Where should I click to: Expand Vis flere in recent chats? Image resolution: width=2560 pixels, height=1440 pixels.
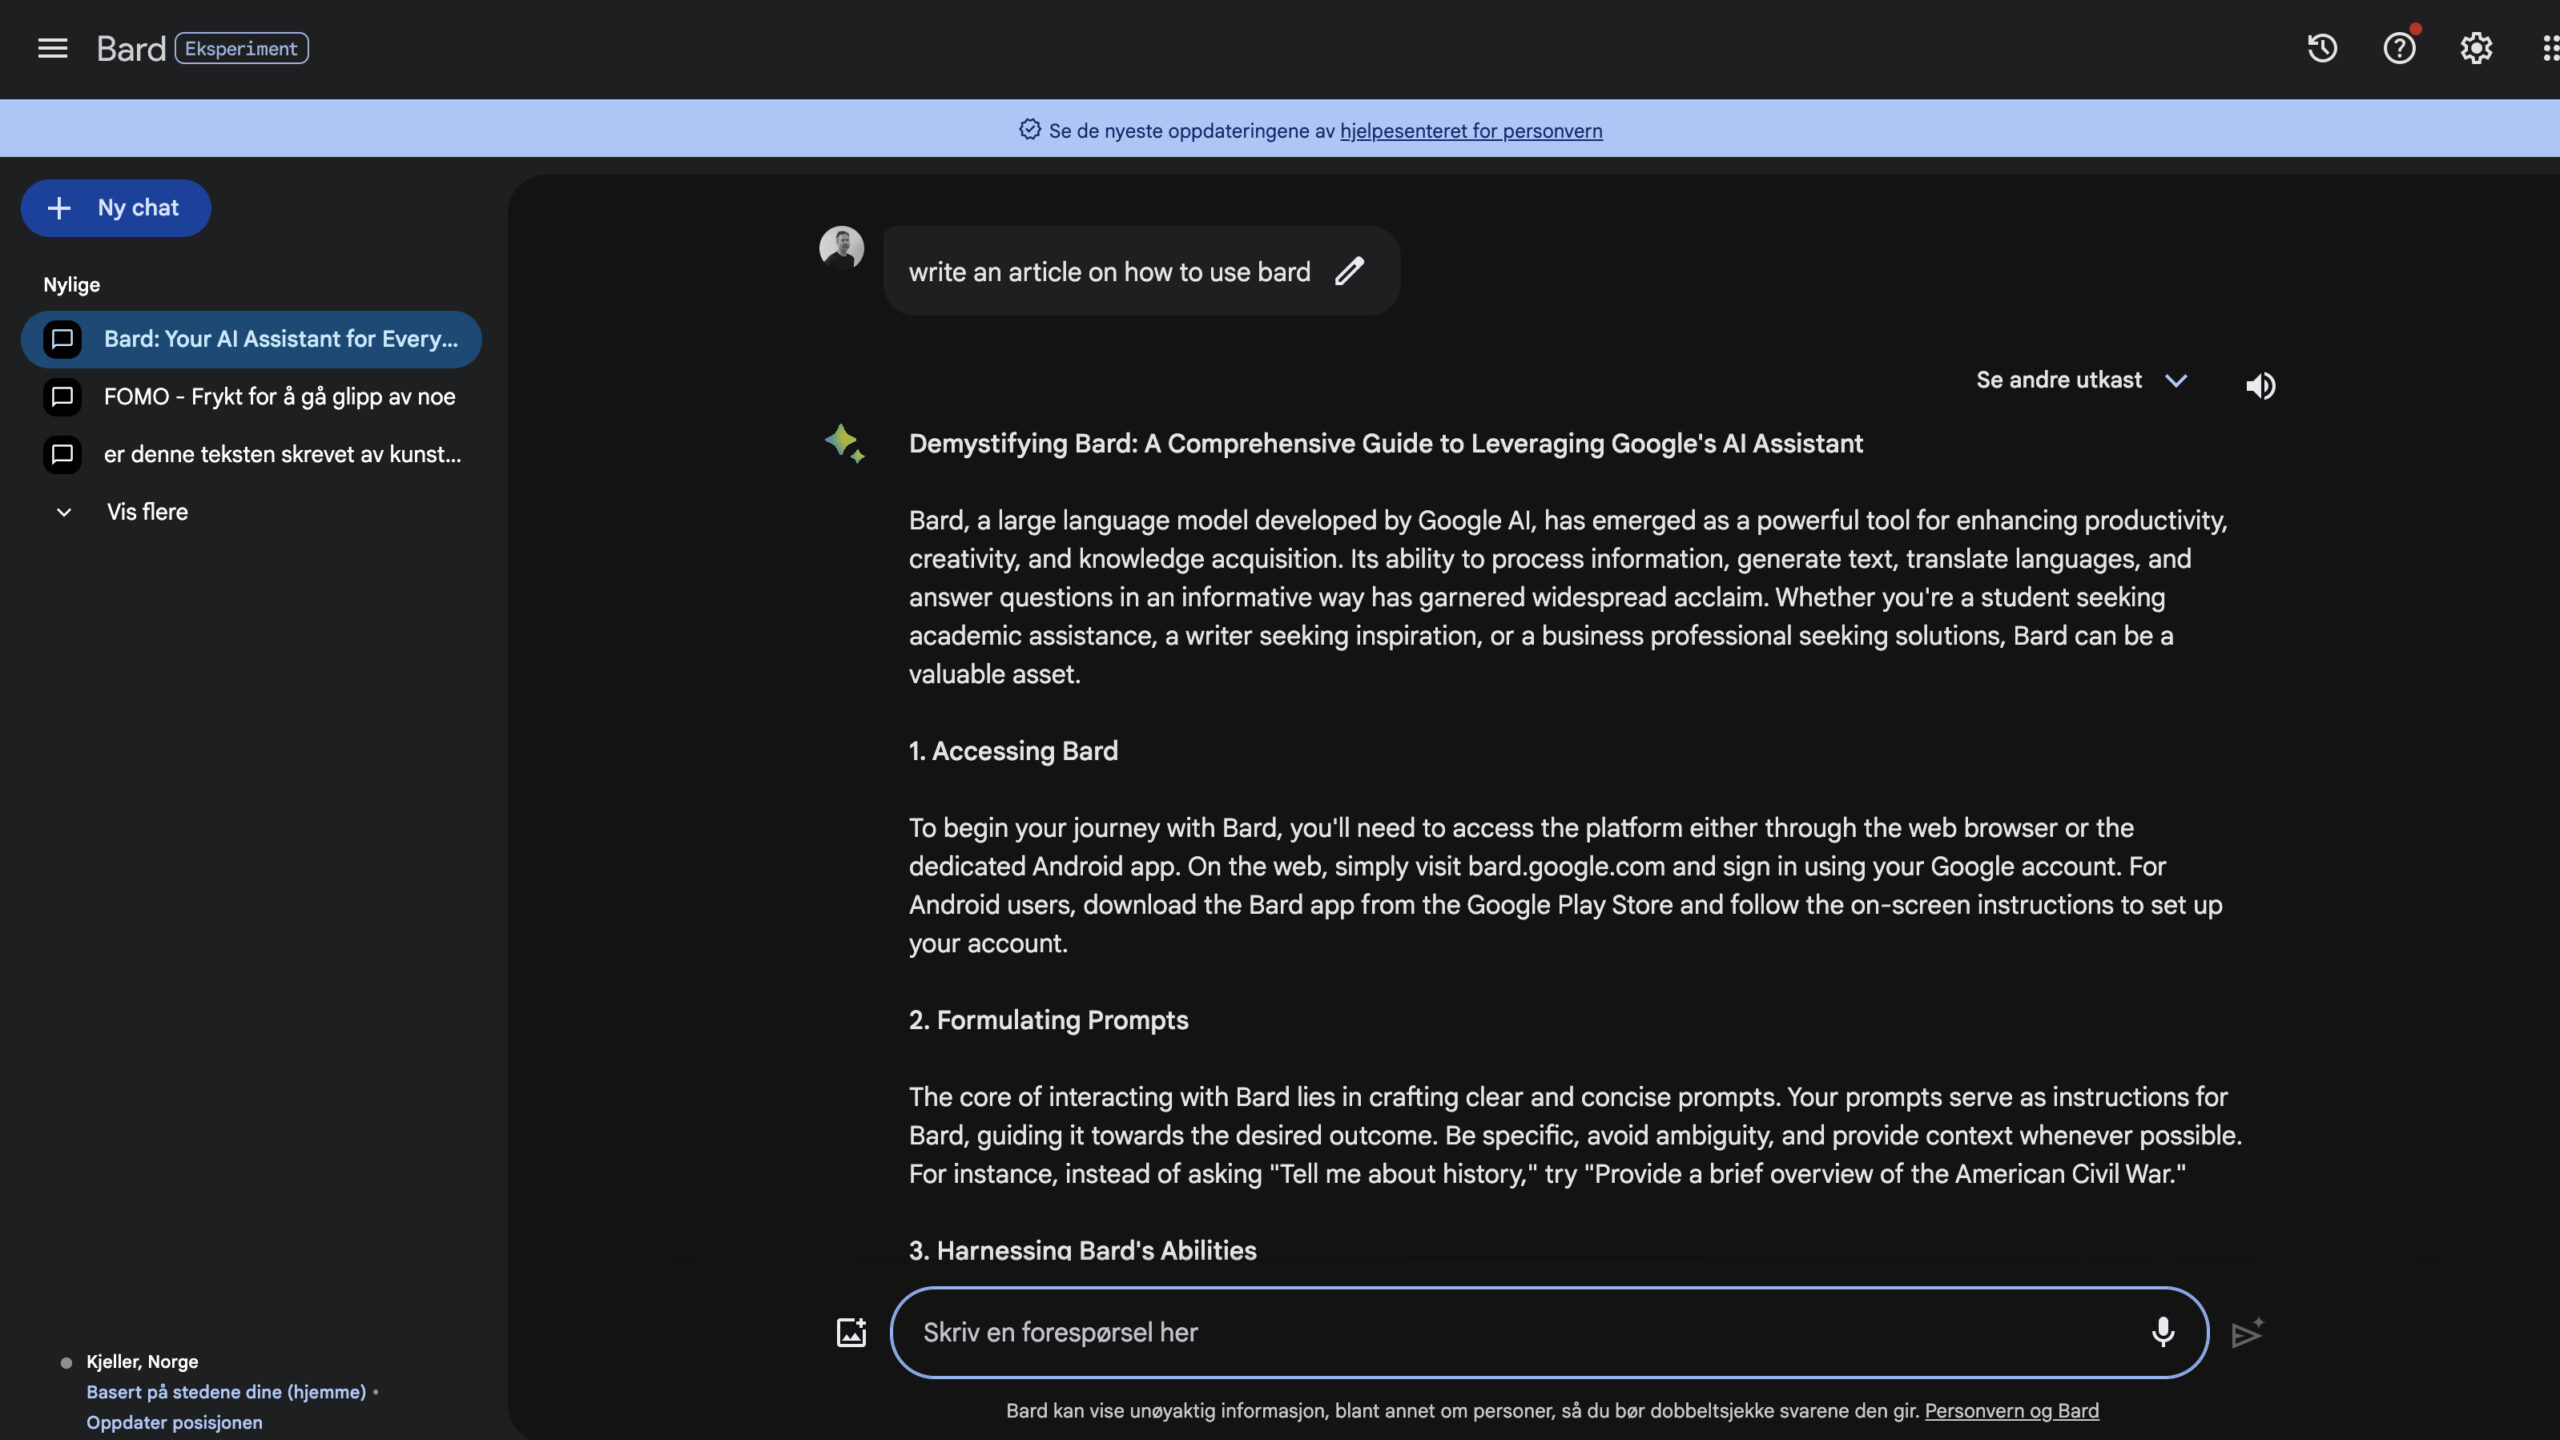[x=146, y=512]
